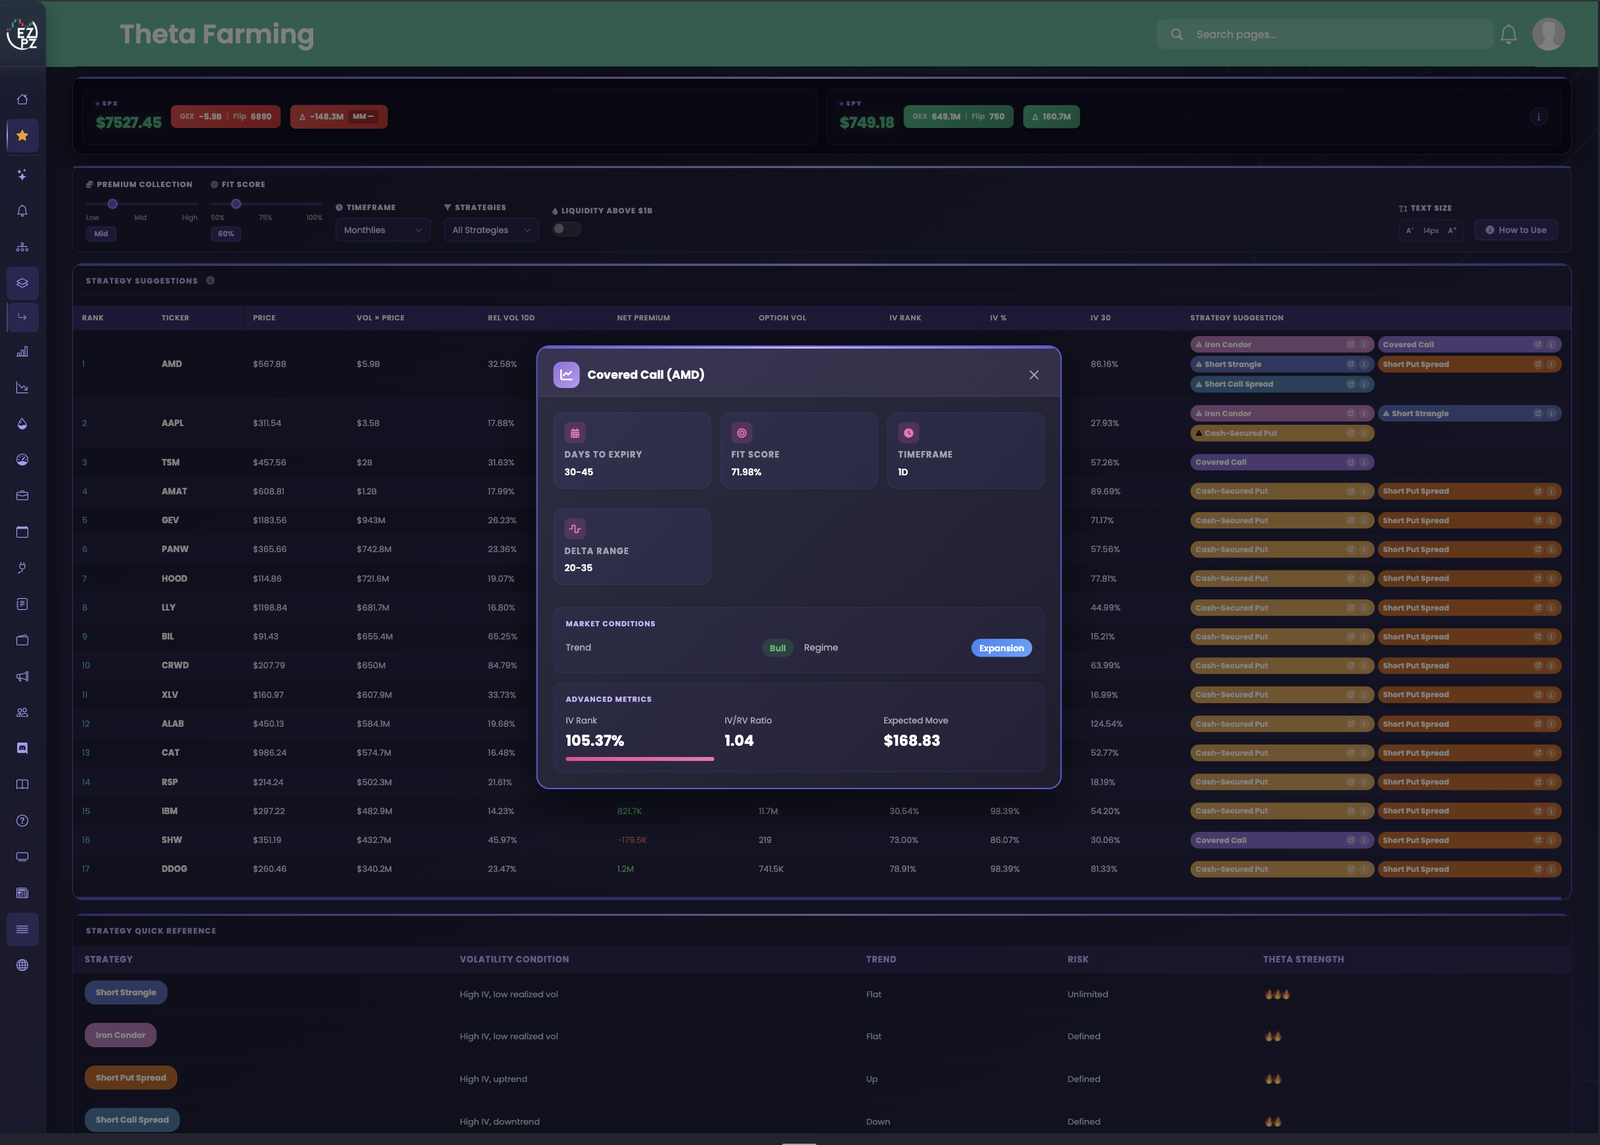Click the How to Use button
Viewport: 1600px width, 1145px height.
pyautogui.click(x=1516, y=230)
